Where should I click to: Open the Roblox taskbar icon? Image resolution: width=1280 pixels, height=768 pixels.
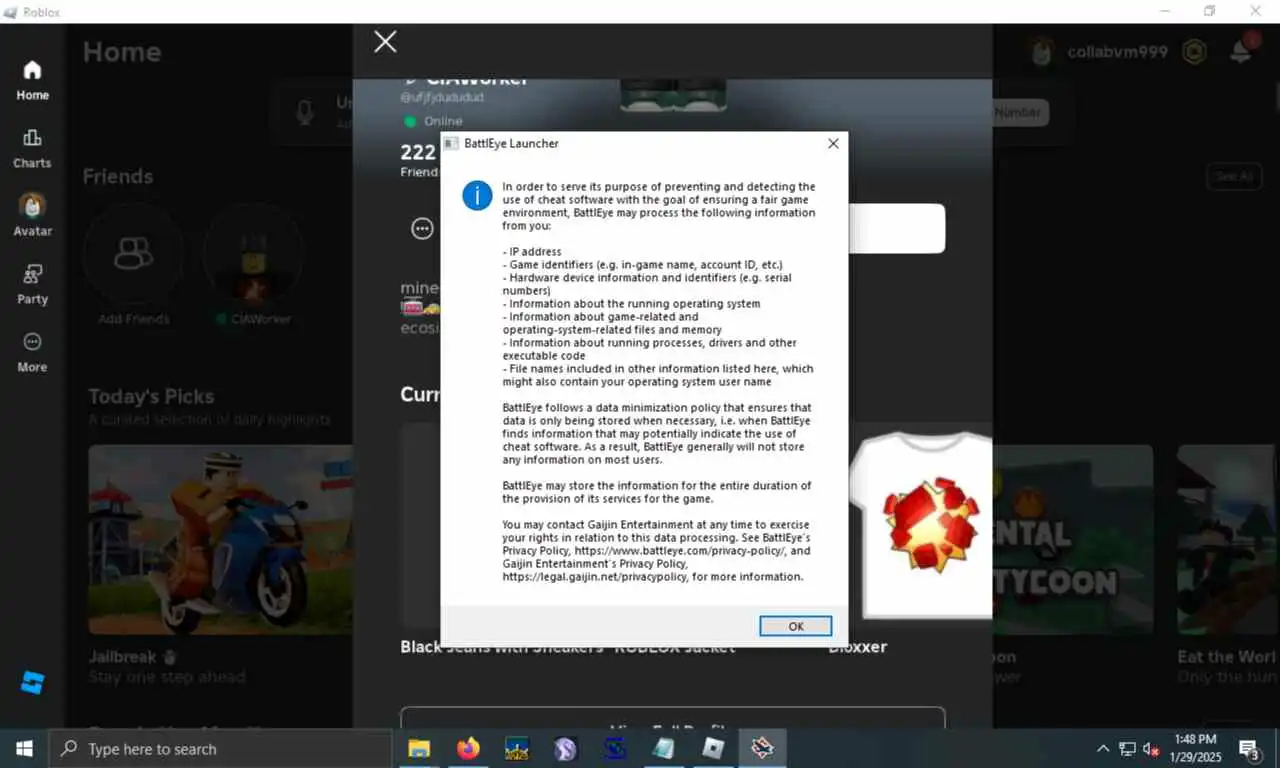click(713, 748)
